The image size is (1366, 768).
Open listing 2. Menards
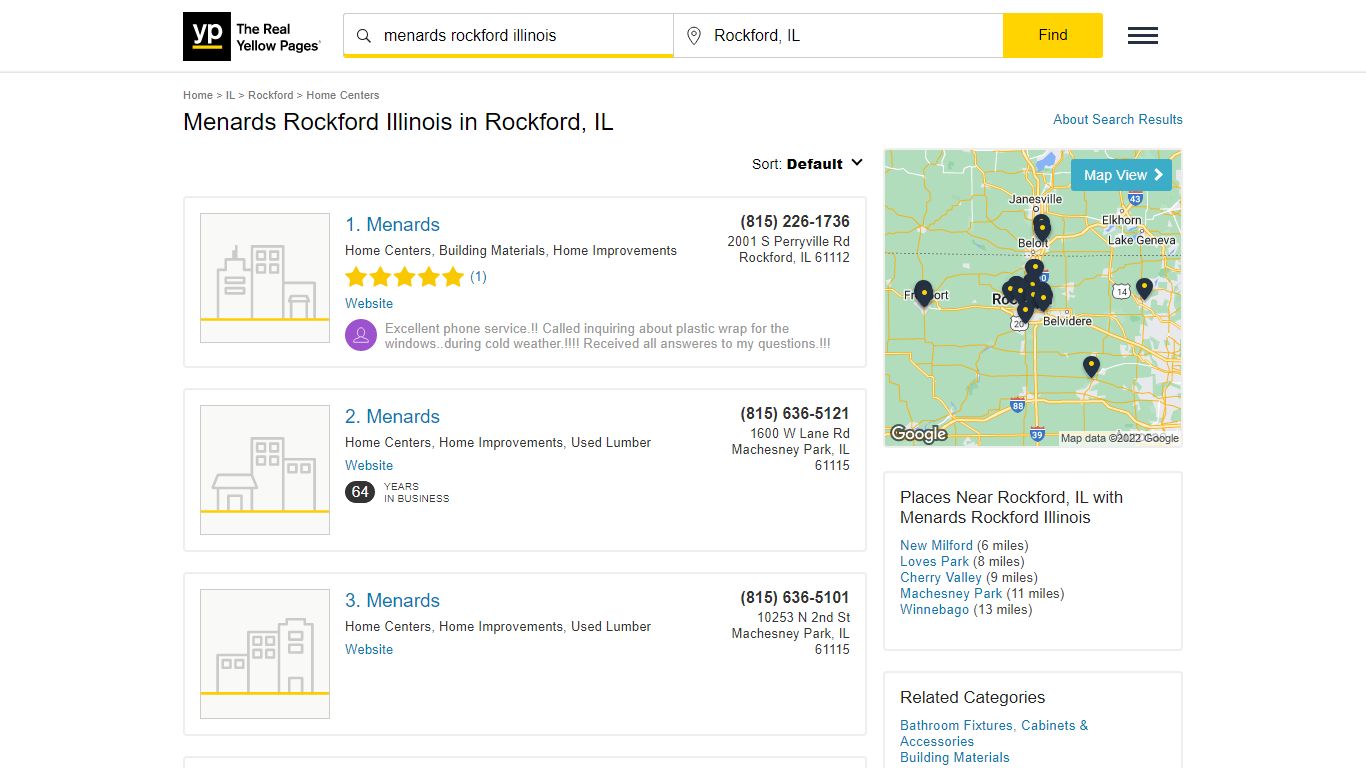(x=392, y=417)
